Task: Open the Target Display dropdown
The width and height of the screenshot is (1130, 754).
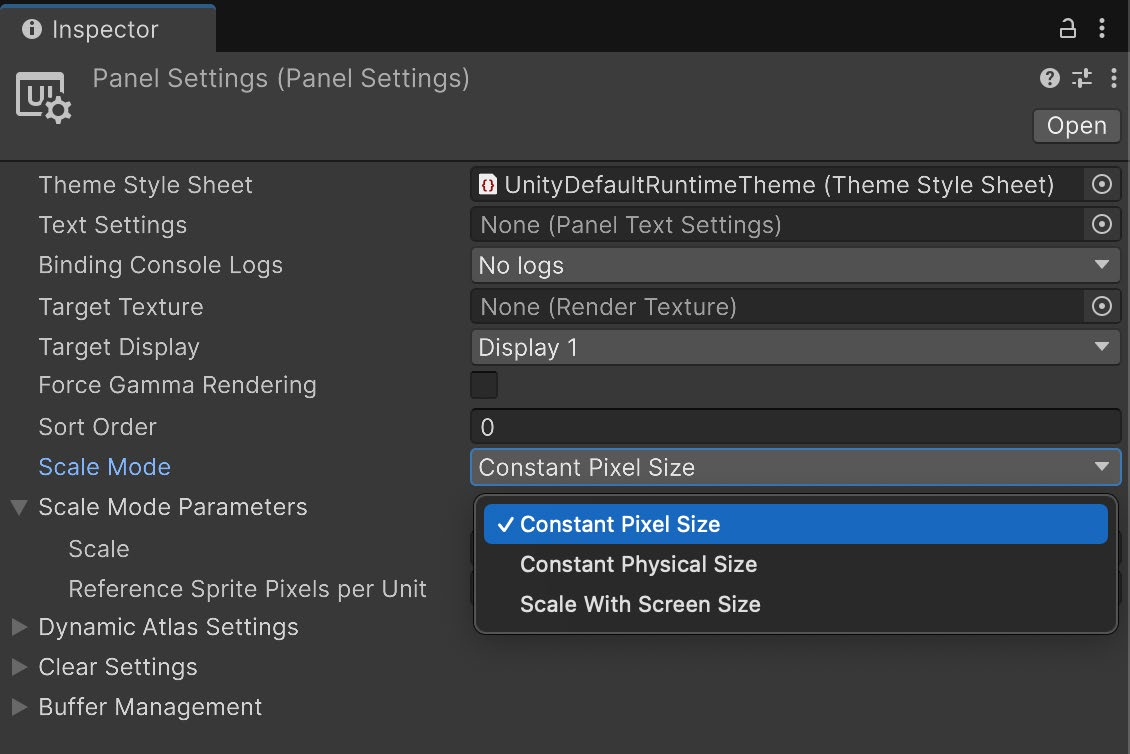Action: tap(796, 347)
